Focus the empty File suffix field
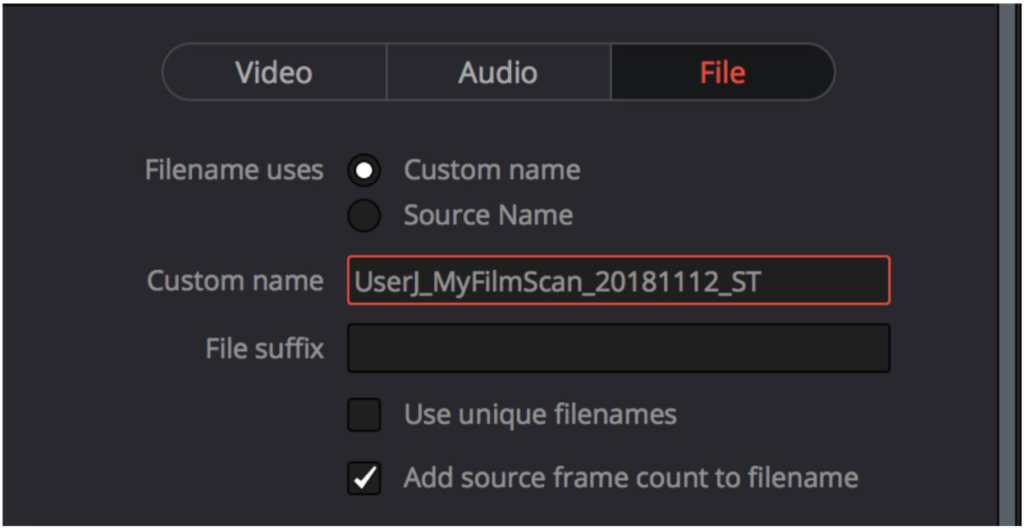The height and width of the screenshot is (530, 1024). pos(618,349)
